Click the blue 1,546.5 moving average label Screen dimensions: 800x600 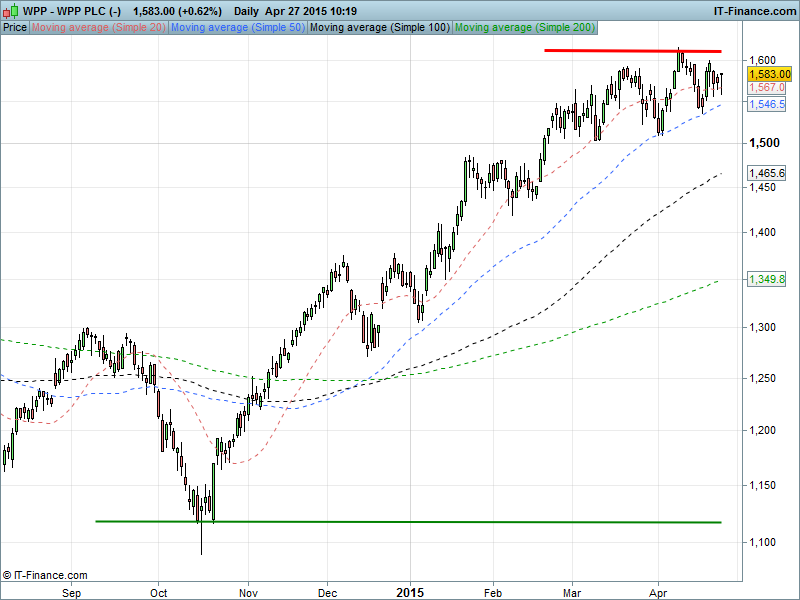tap(766, 104)
